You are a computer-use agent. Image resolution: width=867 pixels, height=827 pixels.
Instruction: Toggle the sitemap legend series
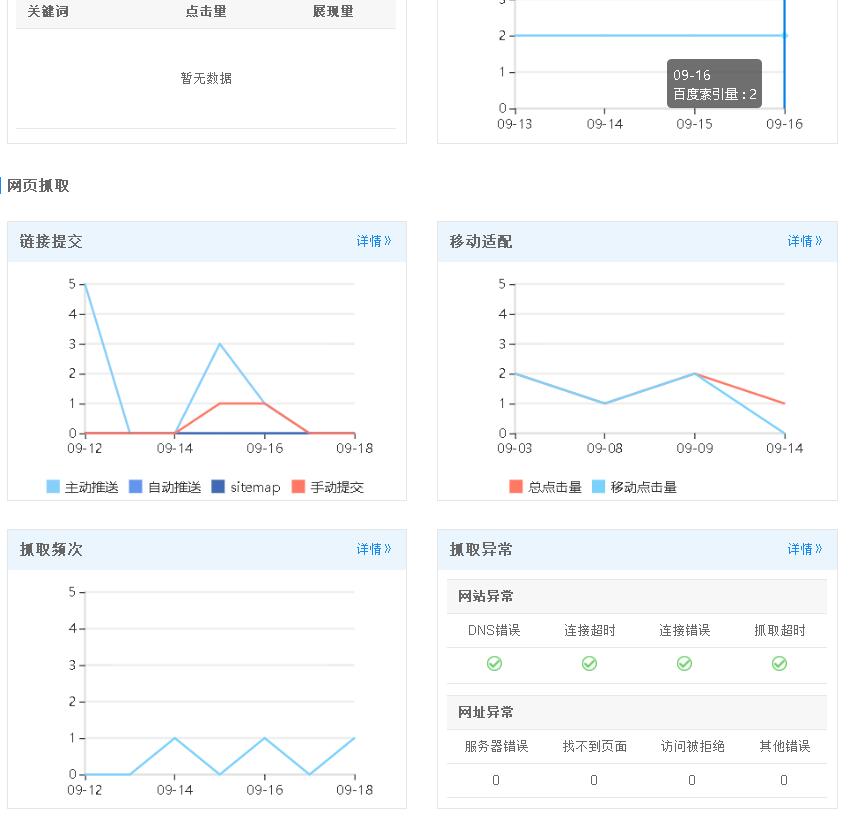tap(246, 487)
